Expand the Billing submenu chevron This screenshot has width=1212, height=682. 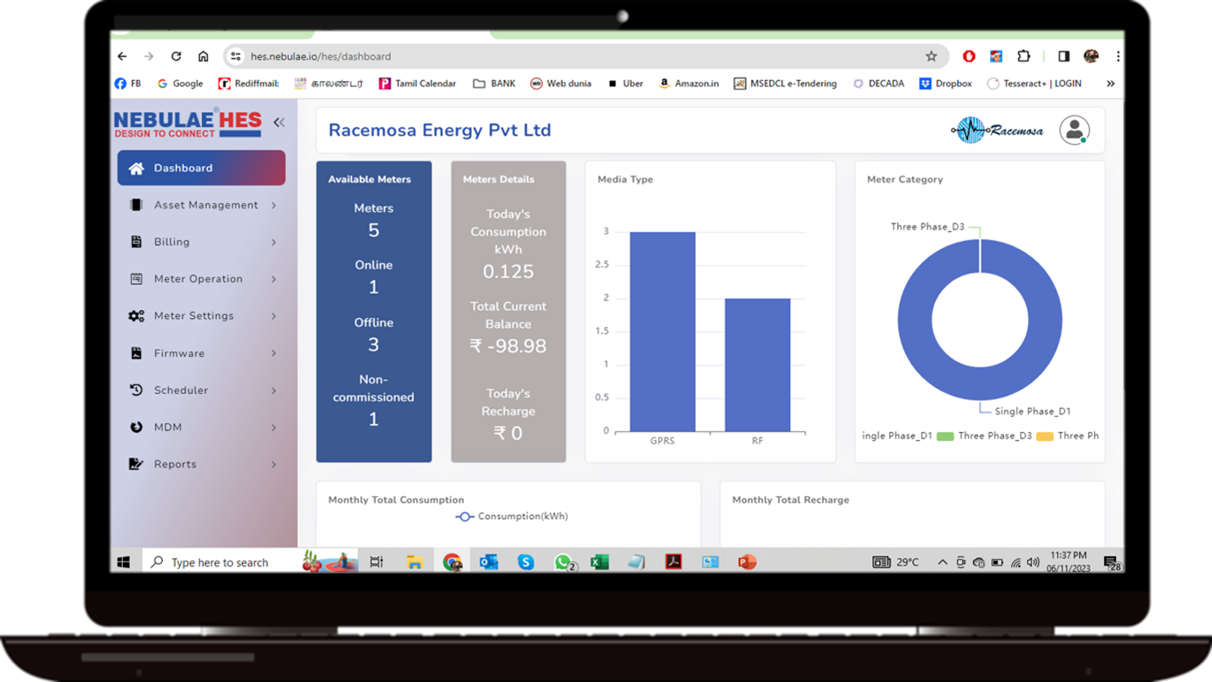(x=273, y=241)
